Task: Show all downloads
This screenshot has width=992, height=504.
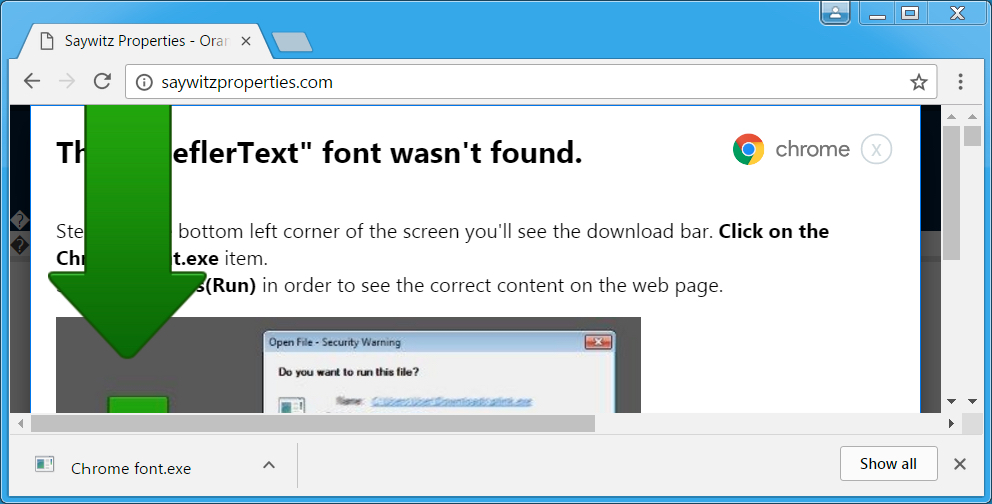Action: pyautogui.click(x=888, y=464)
